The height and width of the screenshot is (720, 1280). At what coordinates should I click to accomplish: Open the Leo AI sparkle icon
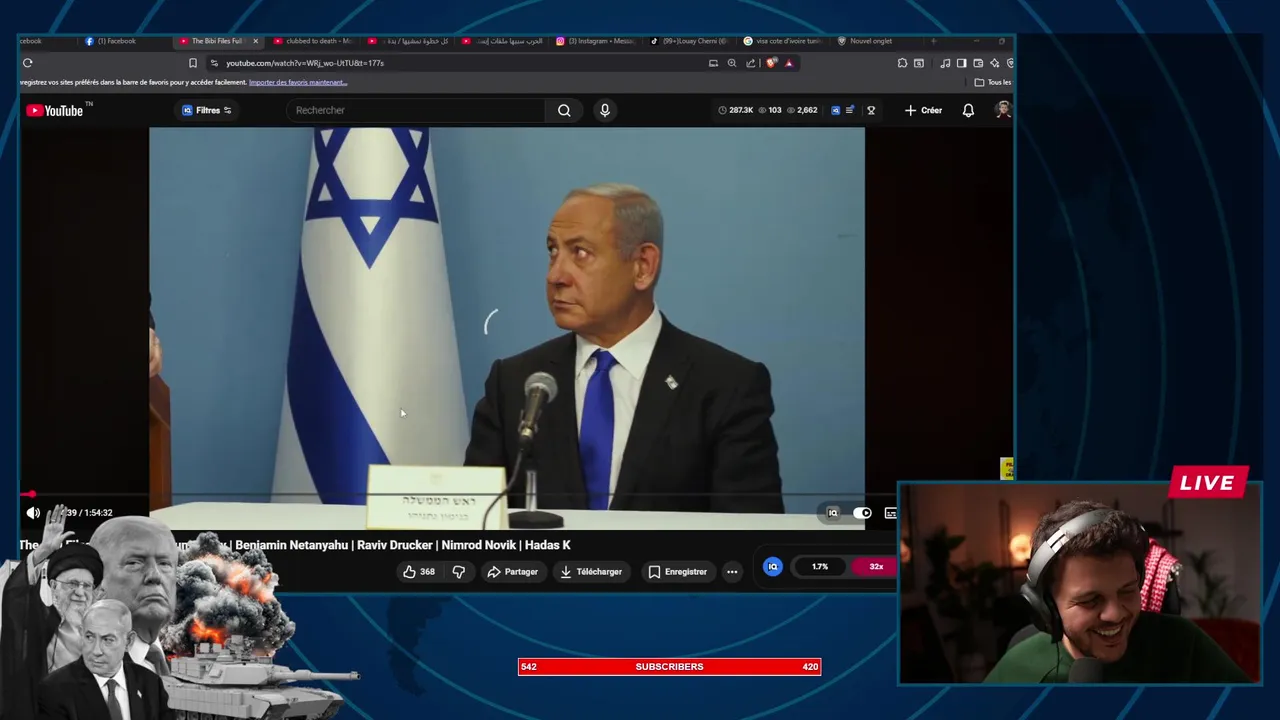[x=994, y=63]
